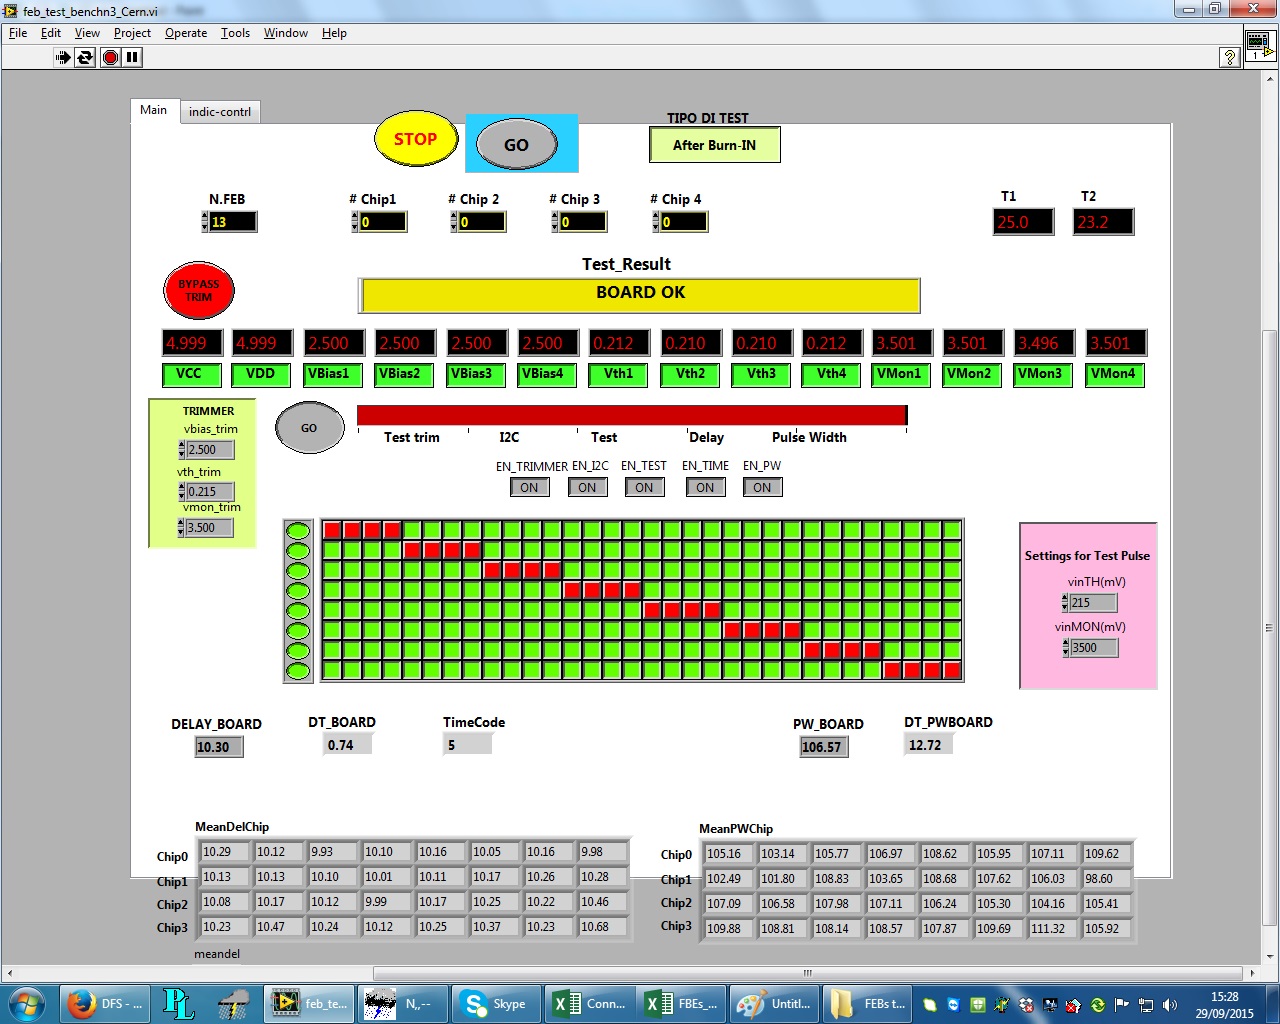
Task: Open the Operate menu
Action: tap(186, 33)
